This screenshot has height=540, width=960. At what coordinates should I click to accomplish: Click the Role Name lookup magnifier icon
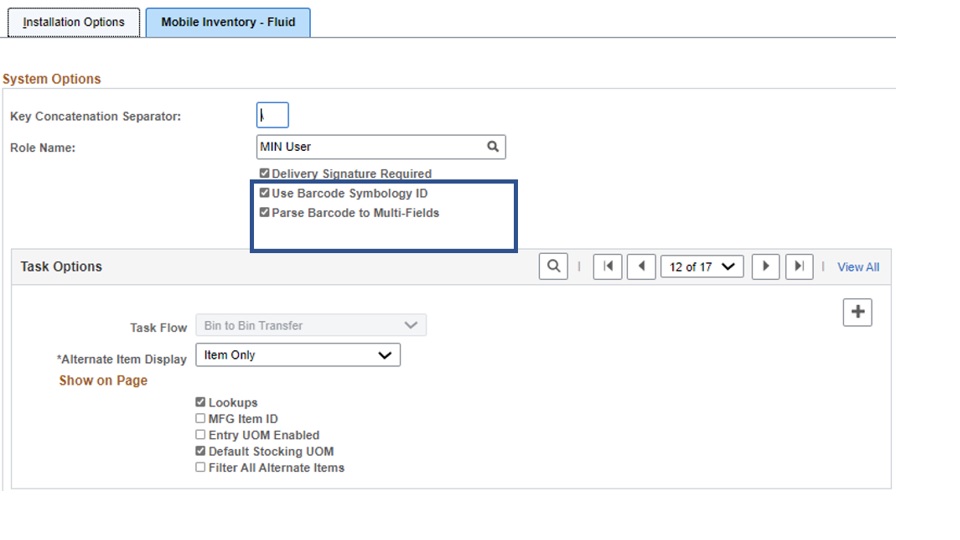492,147
